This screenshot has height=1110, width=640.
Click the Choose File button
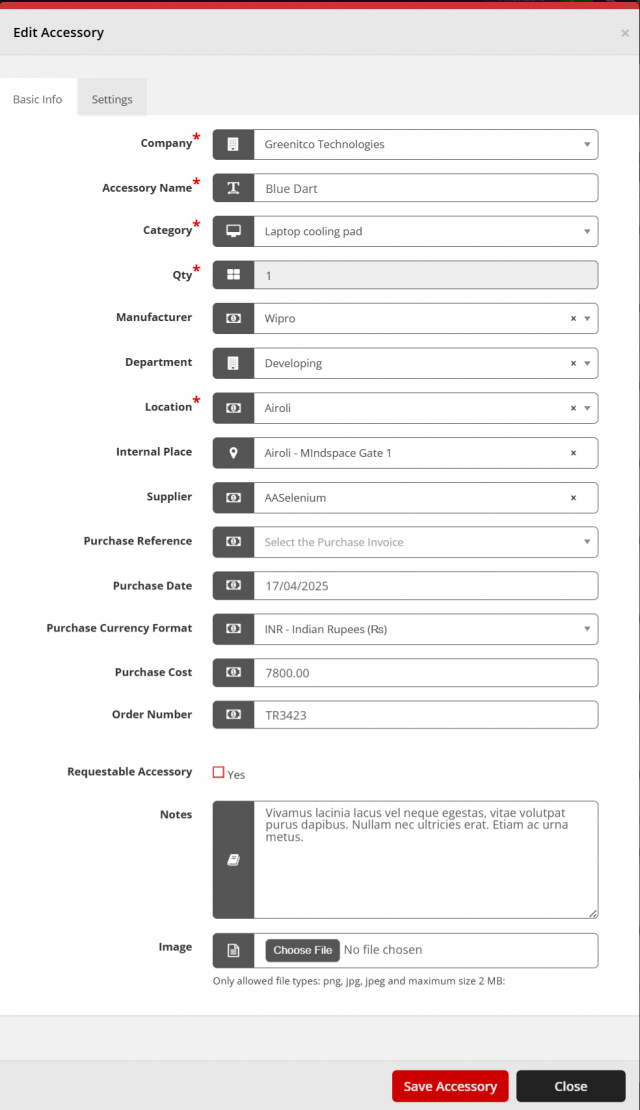pyautogui.click(x=303, y=950)
